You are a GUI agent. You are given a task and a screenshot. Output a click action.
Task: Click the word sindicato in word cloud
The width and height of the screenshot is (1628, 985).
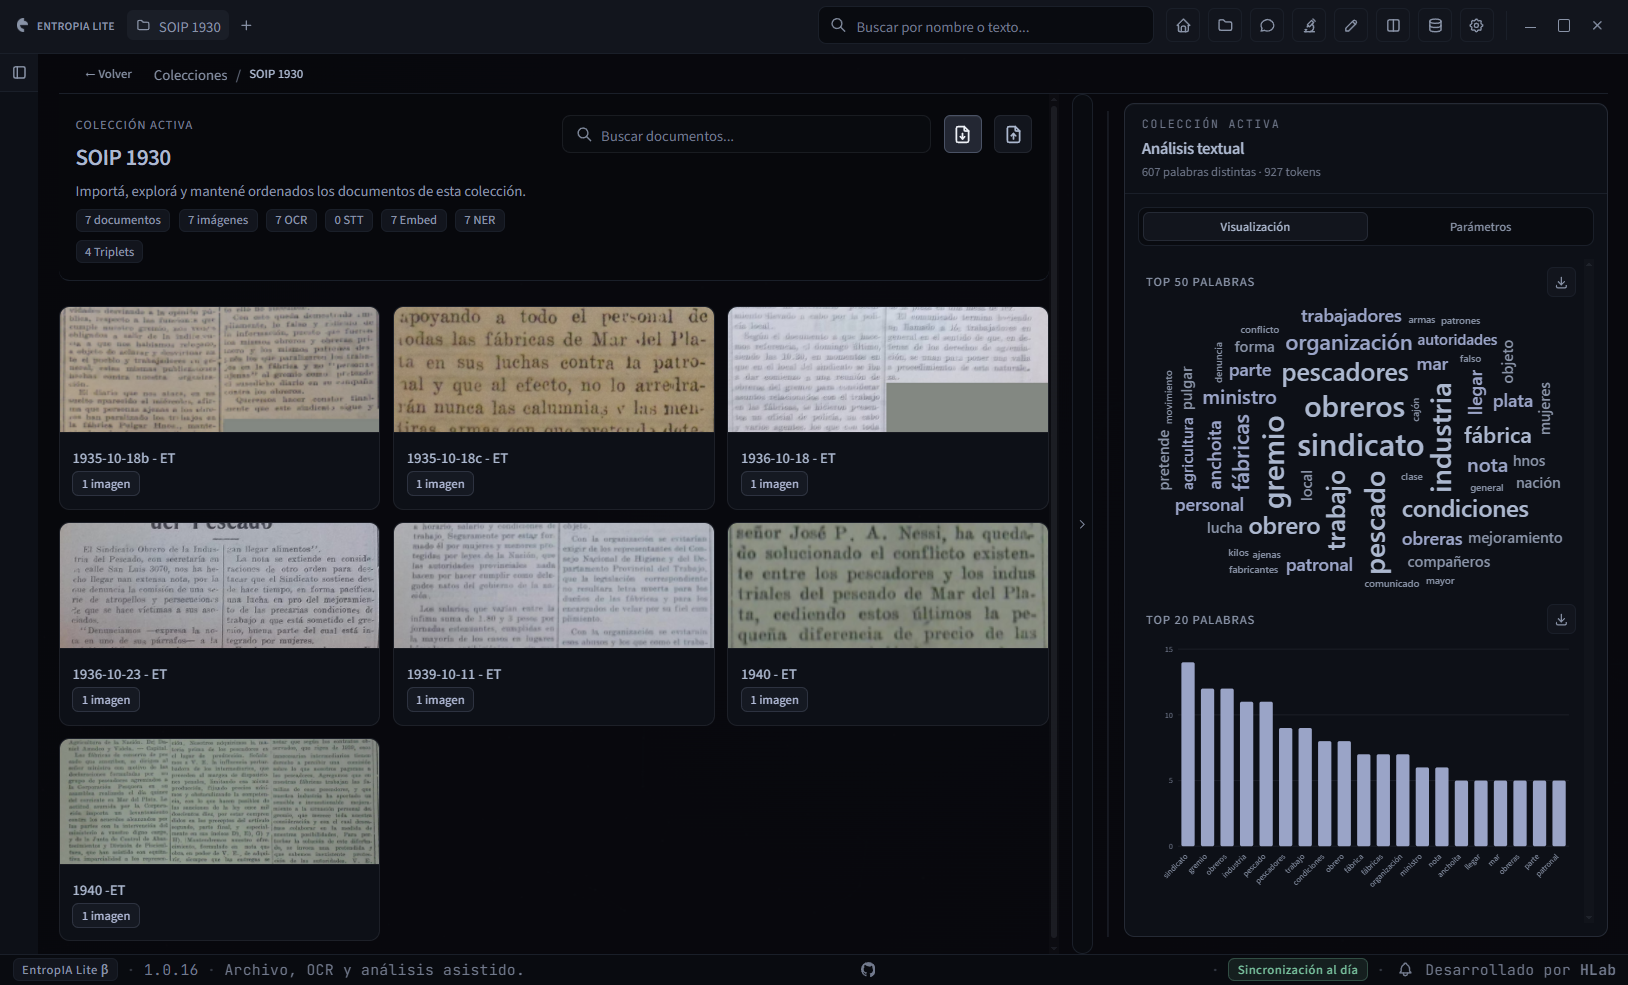1360,445
